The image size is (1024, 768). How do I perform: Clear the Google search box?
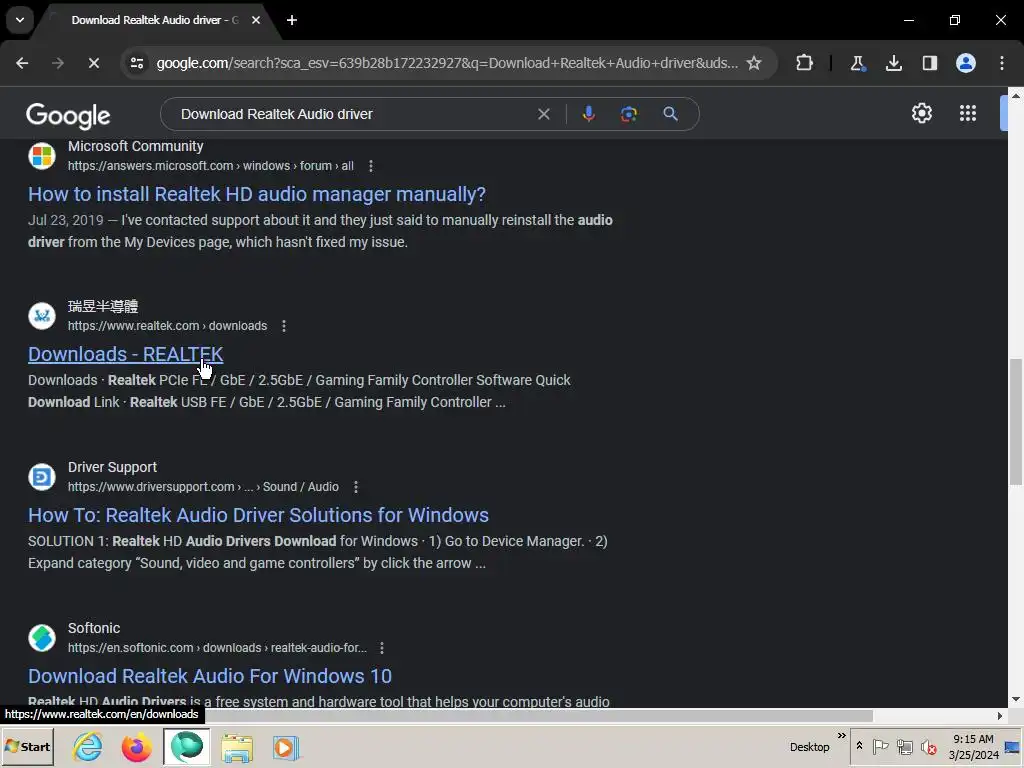click(543, 114)
